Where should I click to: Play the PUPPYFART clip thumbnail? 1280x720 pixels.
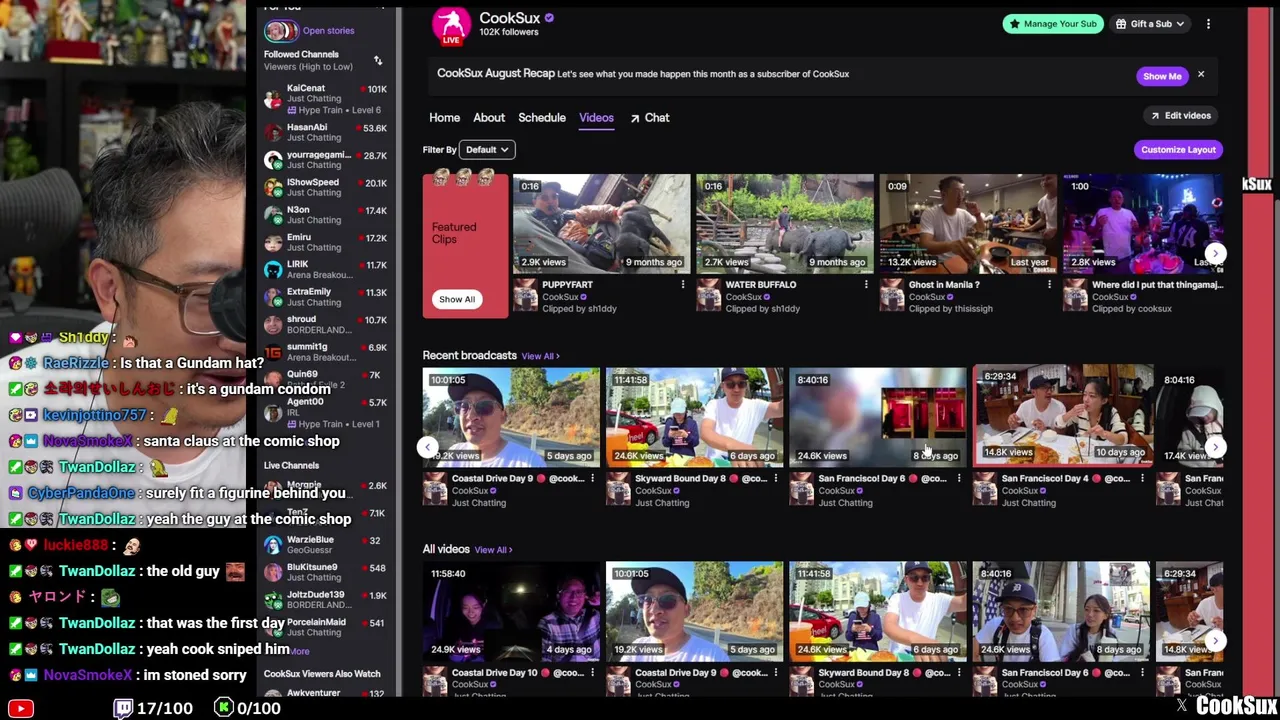(x=601, y=224)
